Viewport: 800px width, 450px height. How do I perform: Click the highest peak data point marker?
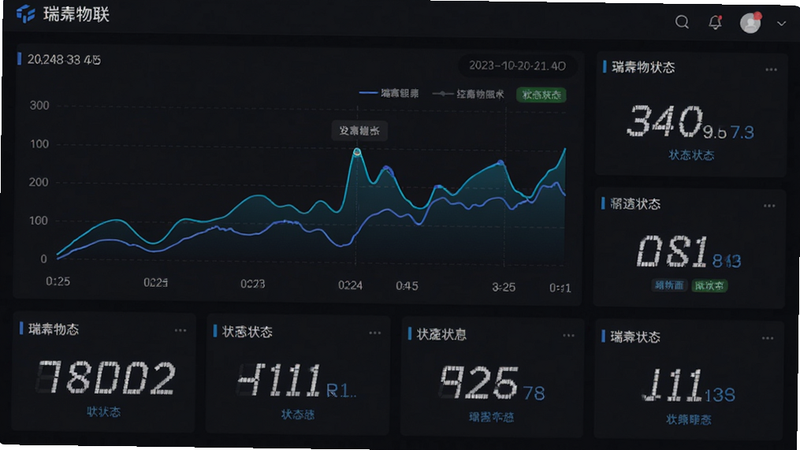357,152
